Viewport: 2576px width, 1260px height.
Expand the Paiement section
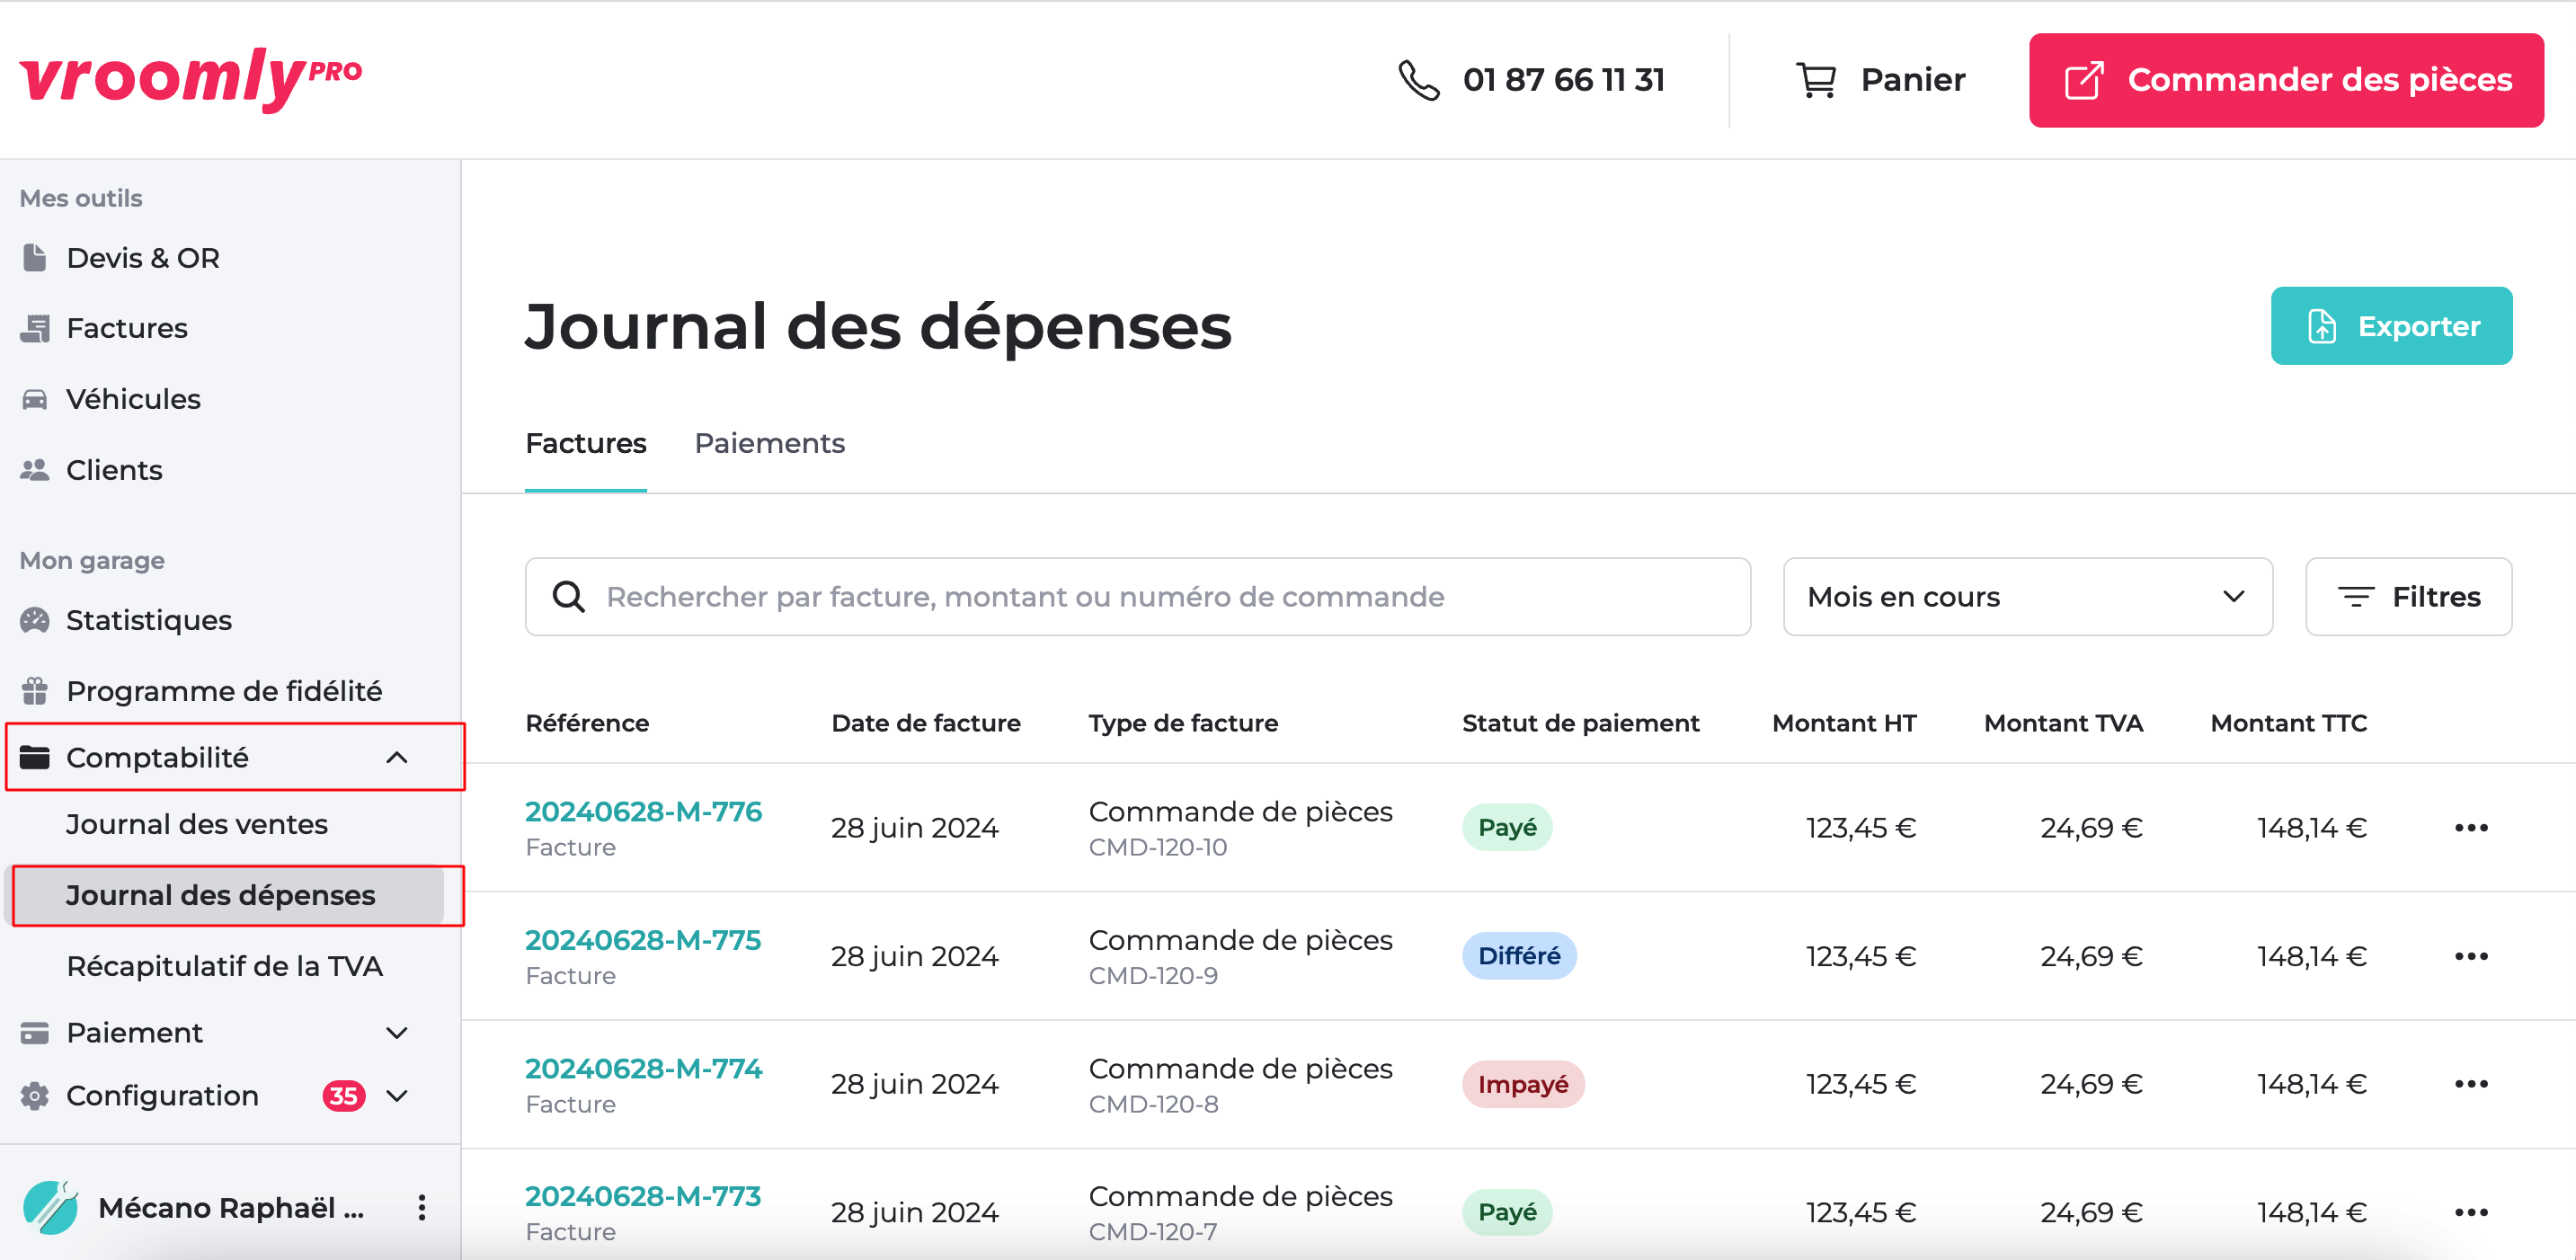tap(397, 1033)
